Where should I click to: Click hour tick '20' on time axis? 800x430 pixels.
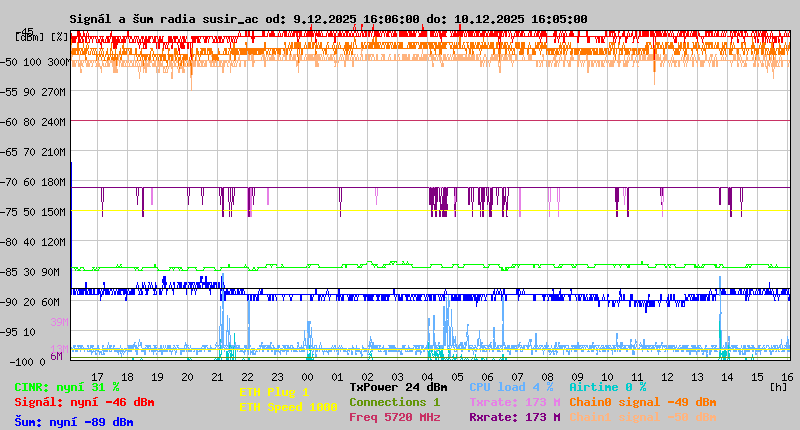tap(187, 377)
